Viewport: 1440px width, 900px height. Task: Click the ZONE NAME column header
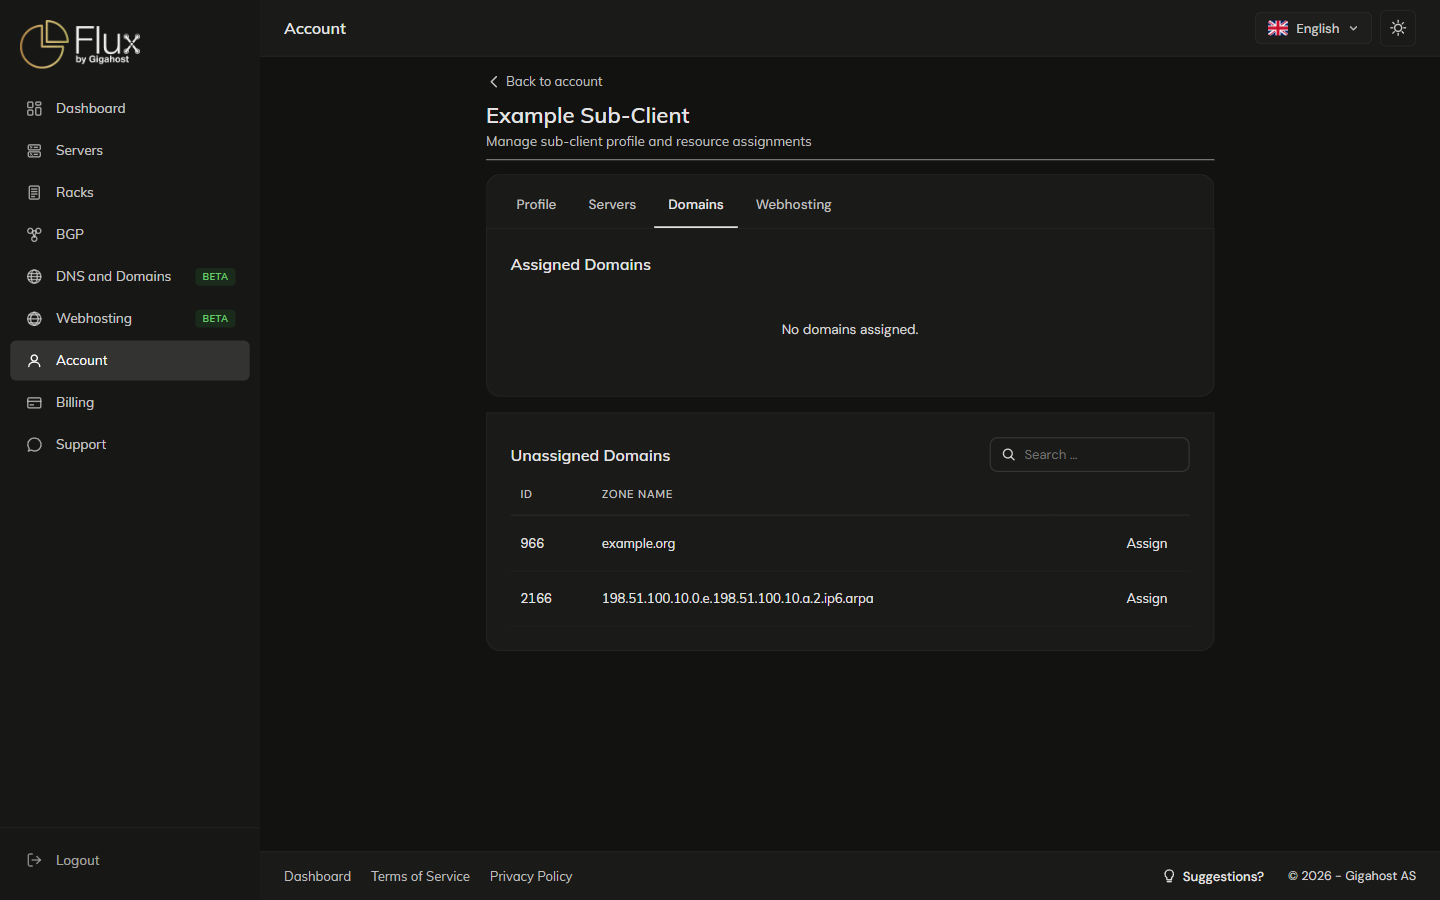[637, 494]
